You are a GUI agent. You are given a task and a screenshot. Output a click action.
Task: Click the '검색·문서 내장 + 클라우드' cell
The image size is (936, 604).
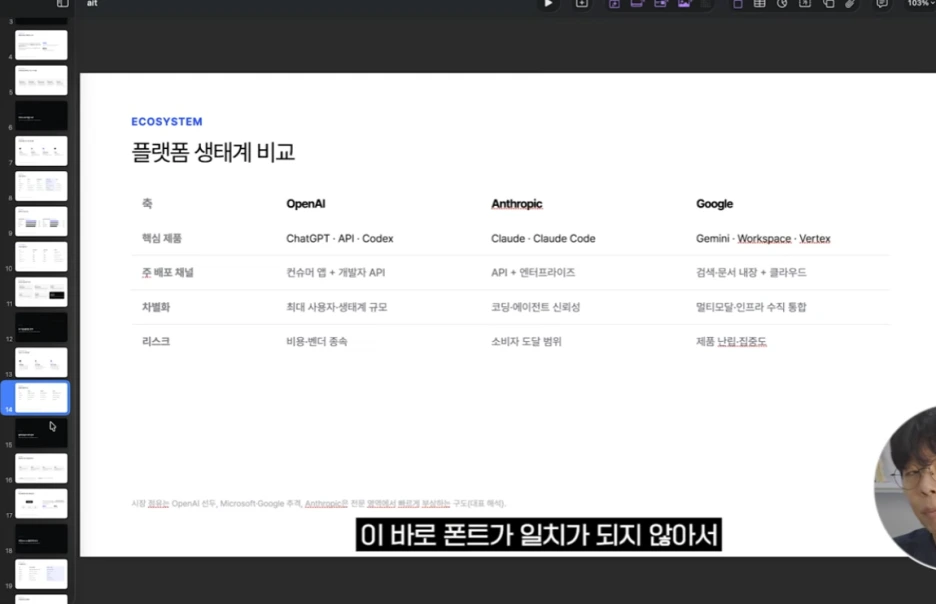[751, 272]
